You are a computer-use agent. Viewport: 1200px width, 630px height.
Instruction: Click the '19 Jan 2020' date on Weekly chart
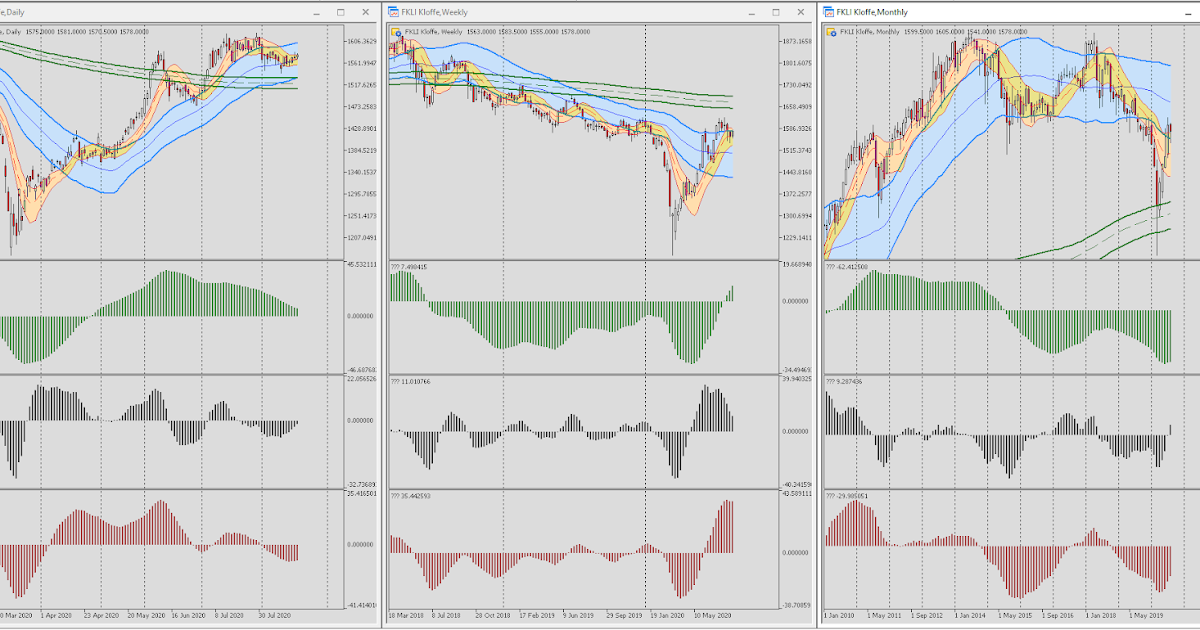(x=667, y=618)
